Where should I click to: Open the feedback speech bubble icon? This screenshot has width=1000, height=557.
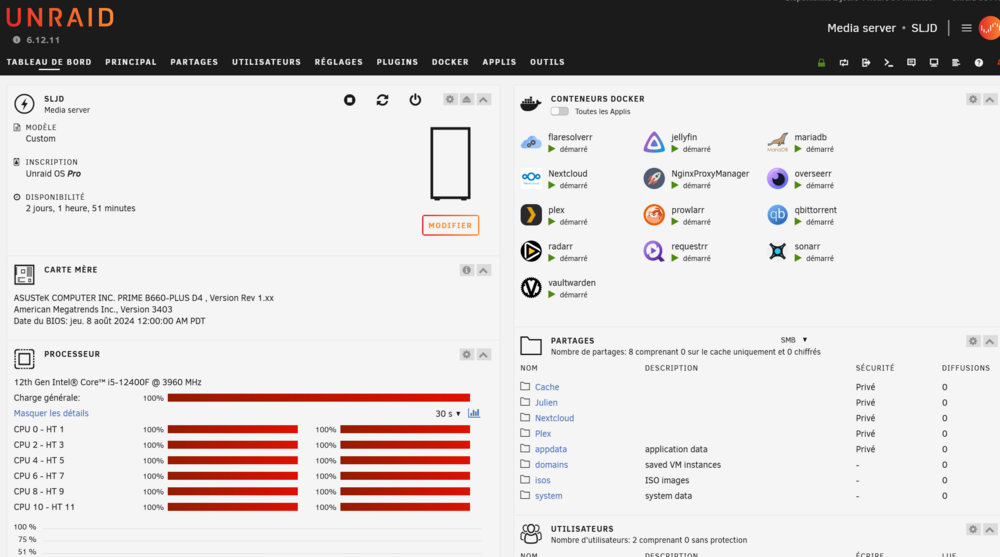pos(911,63)
